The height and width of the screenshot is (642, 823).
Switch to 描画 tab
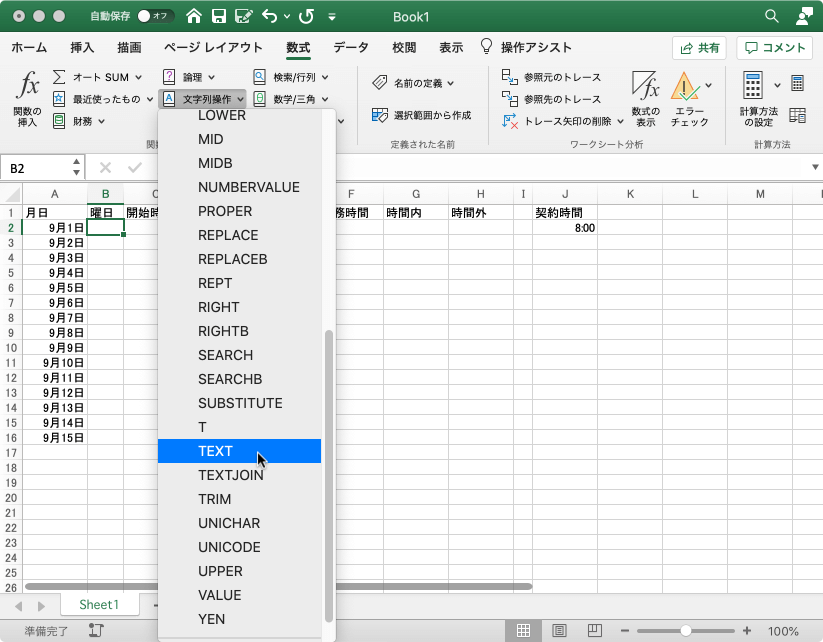point(129,48)
